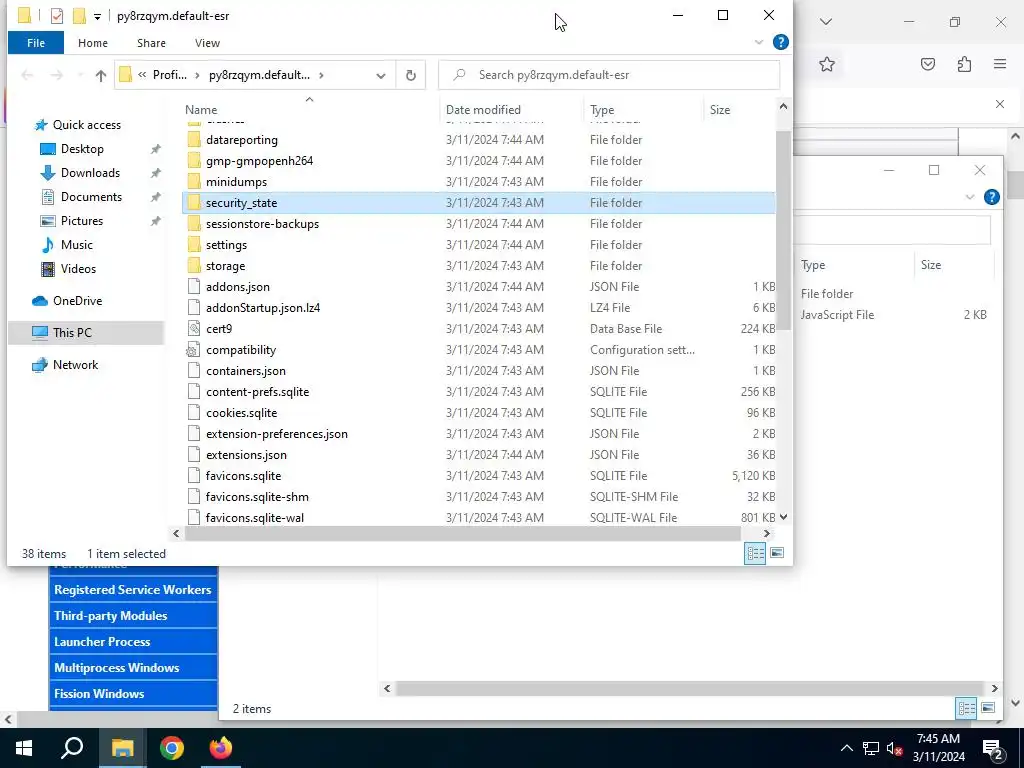Select the minidumps folder icon
The height and width of the screenshot is (768, 1024).
coord(193,182)
